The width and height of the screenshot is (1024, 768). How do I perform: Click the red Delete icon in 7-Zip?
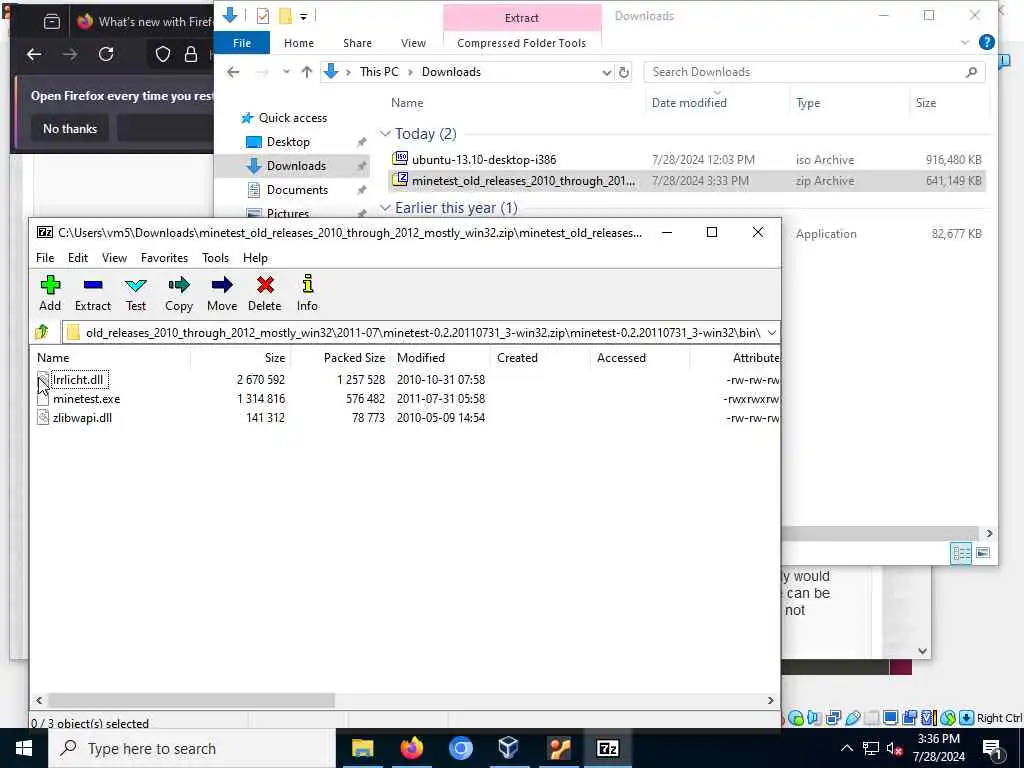[x=264, y=293]
